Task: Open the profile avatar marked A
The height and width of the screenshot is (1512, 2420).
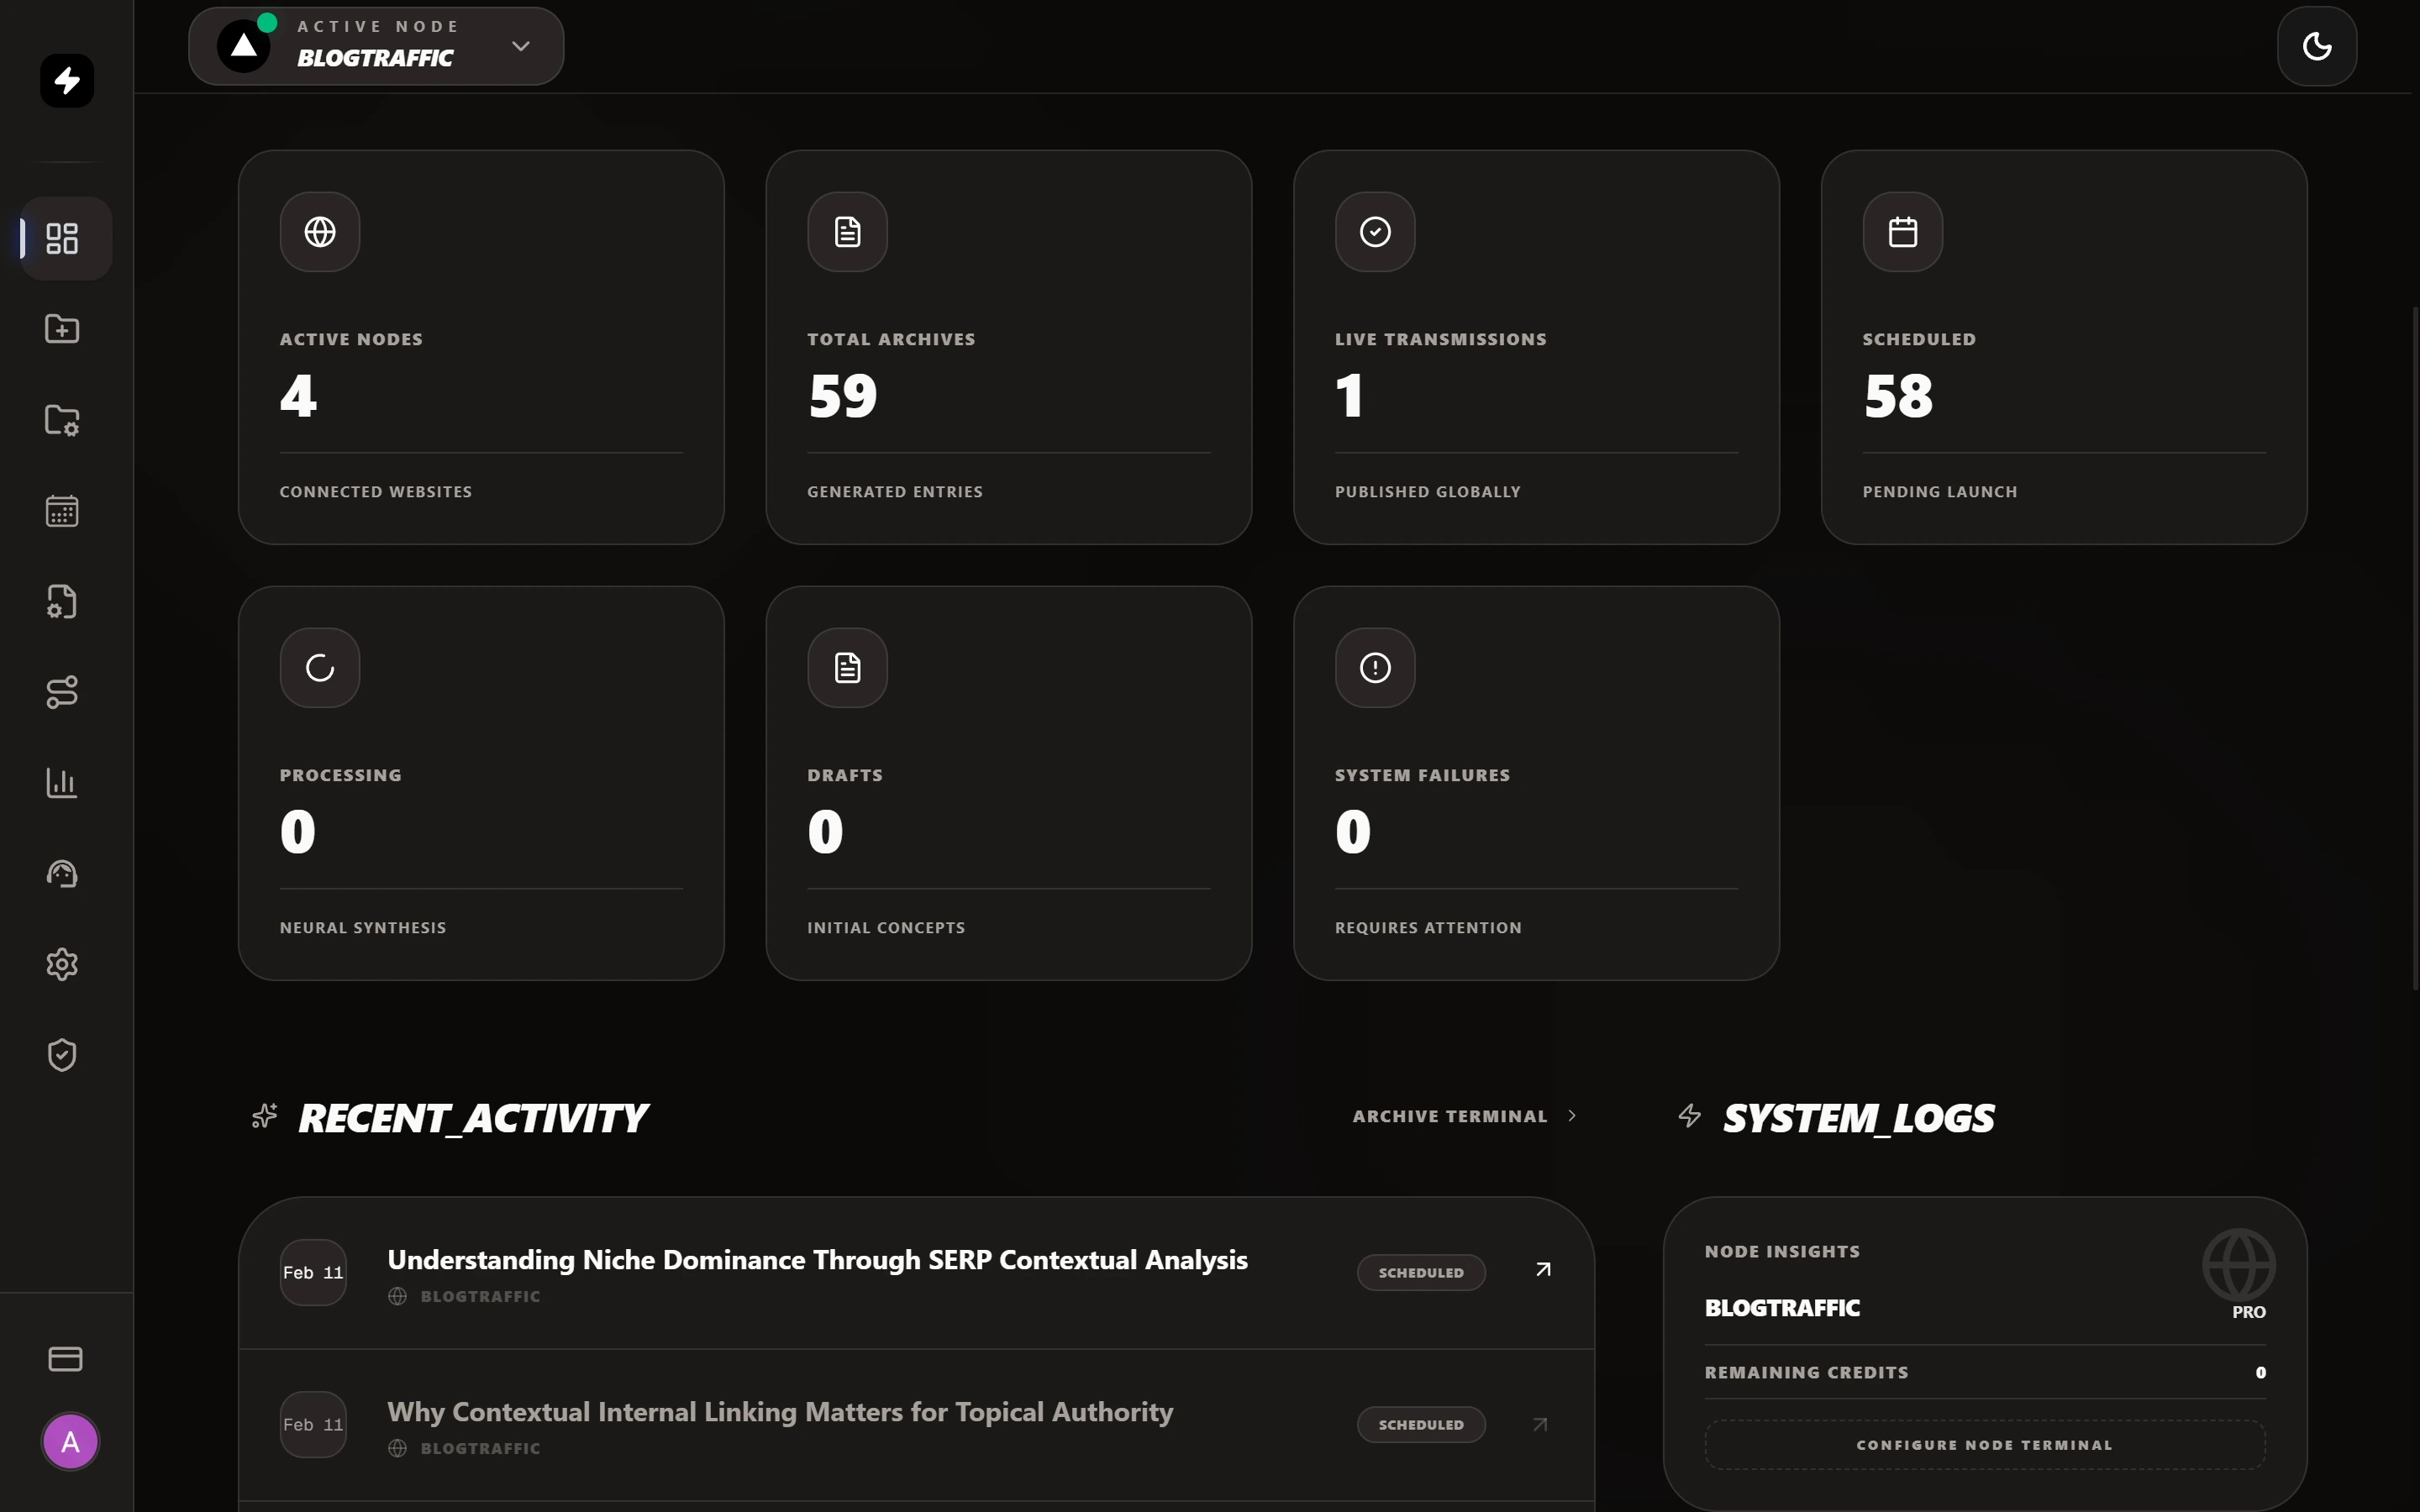Action: tap(69, 1441)
